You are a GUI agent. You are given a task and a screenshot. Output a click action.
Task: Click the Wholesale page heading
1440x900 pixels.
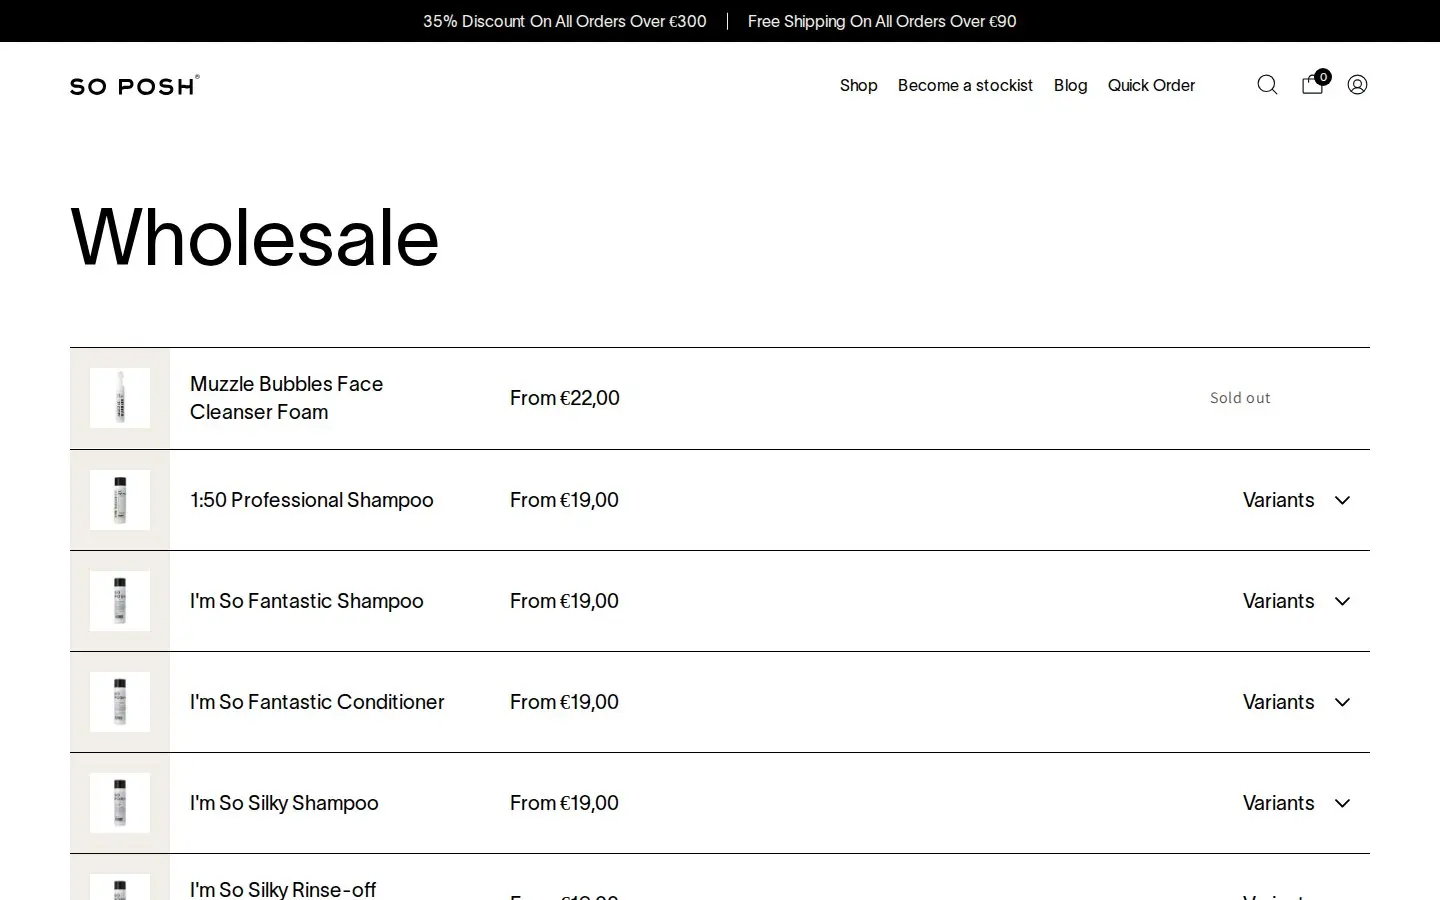[x=255, y=237]
